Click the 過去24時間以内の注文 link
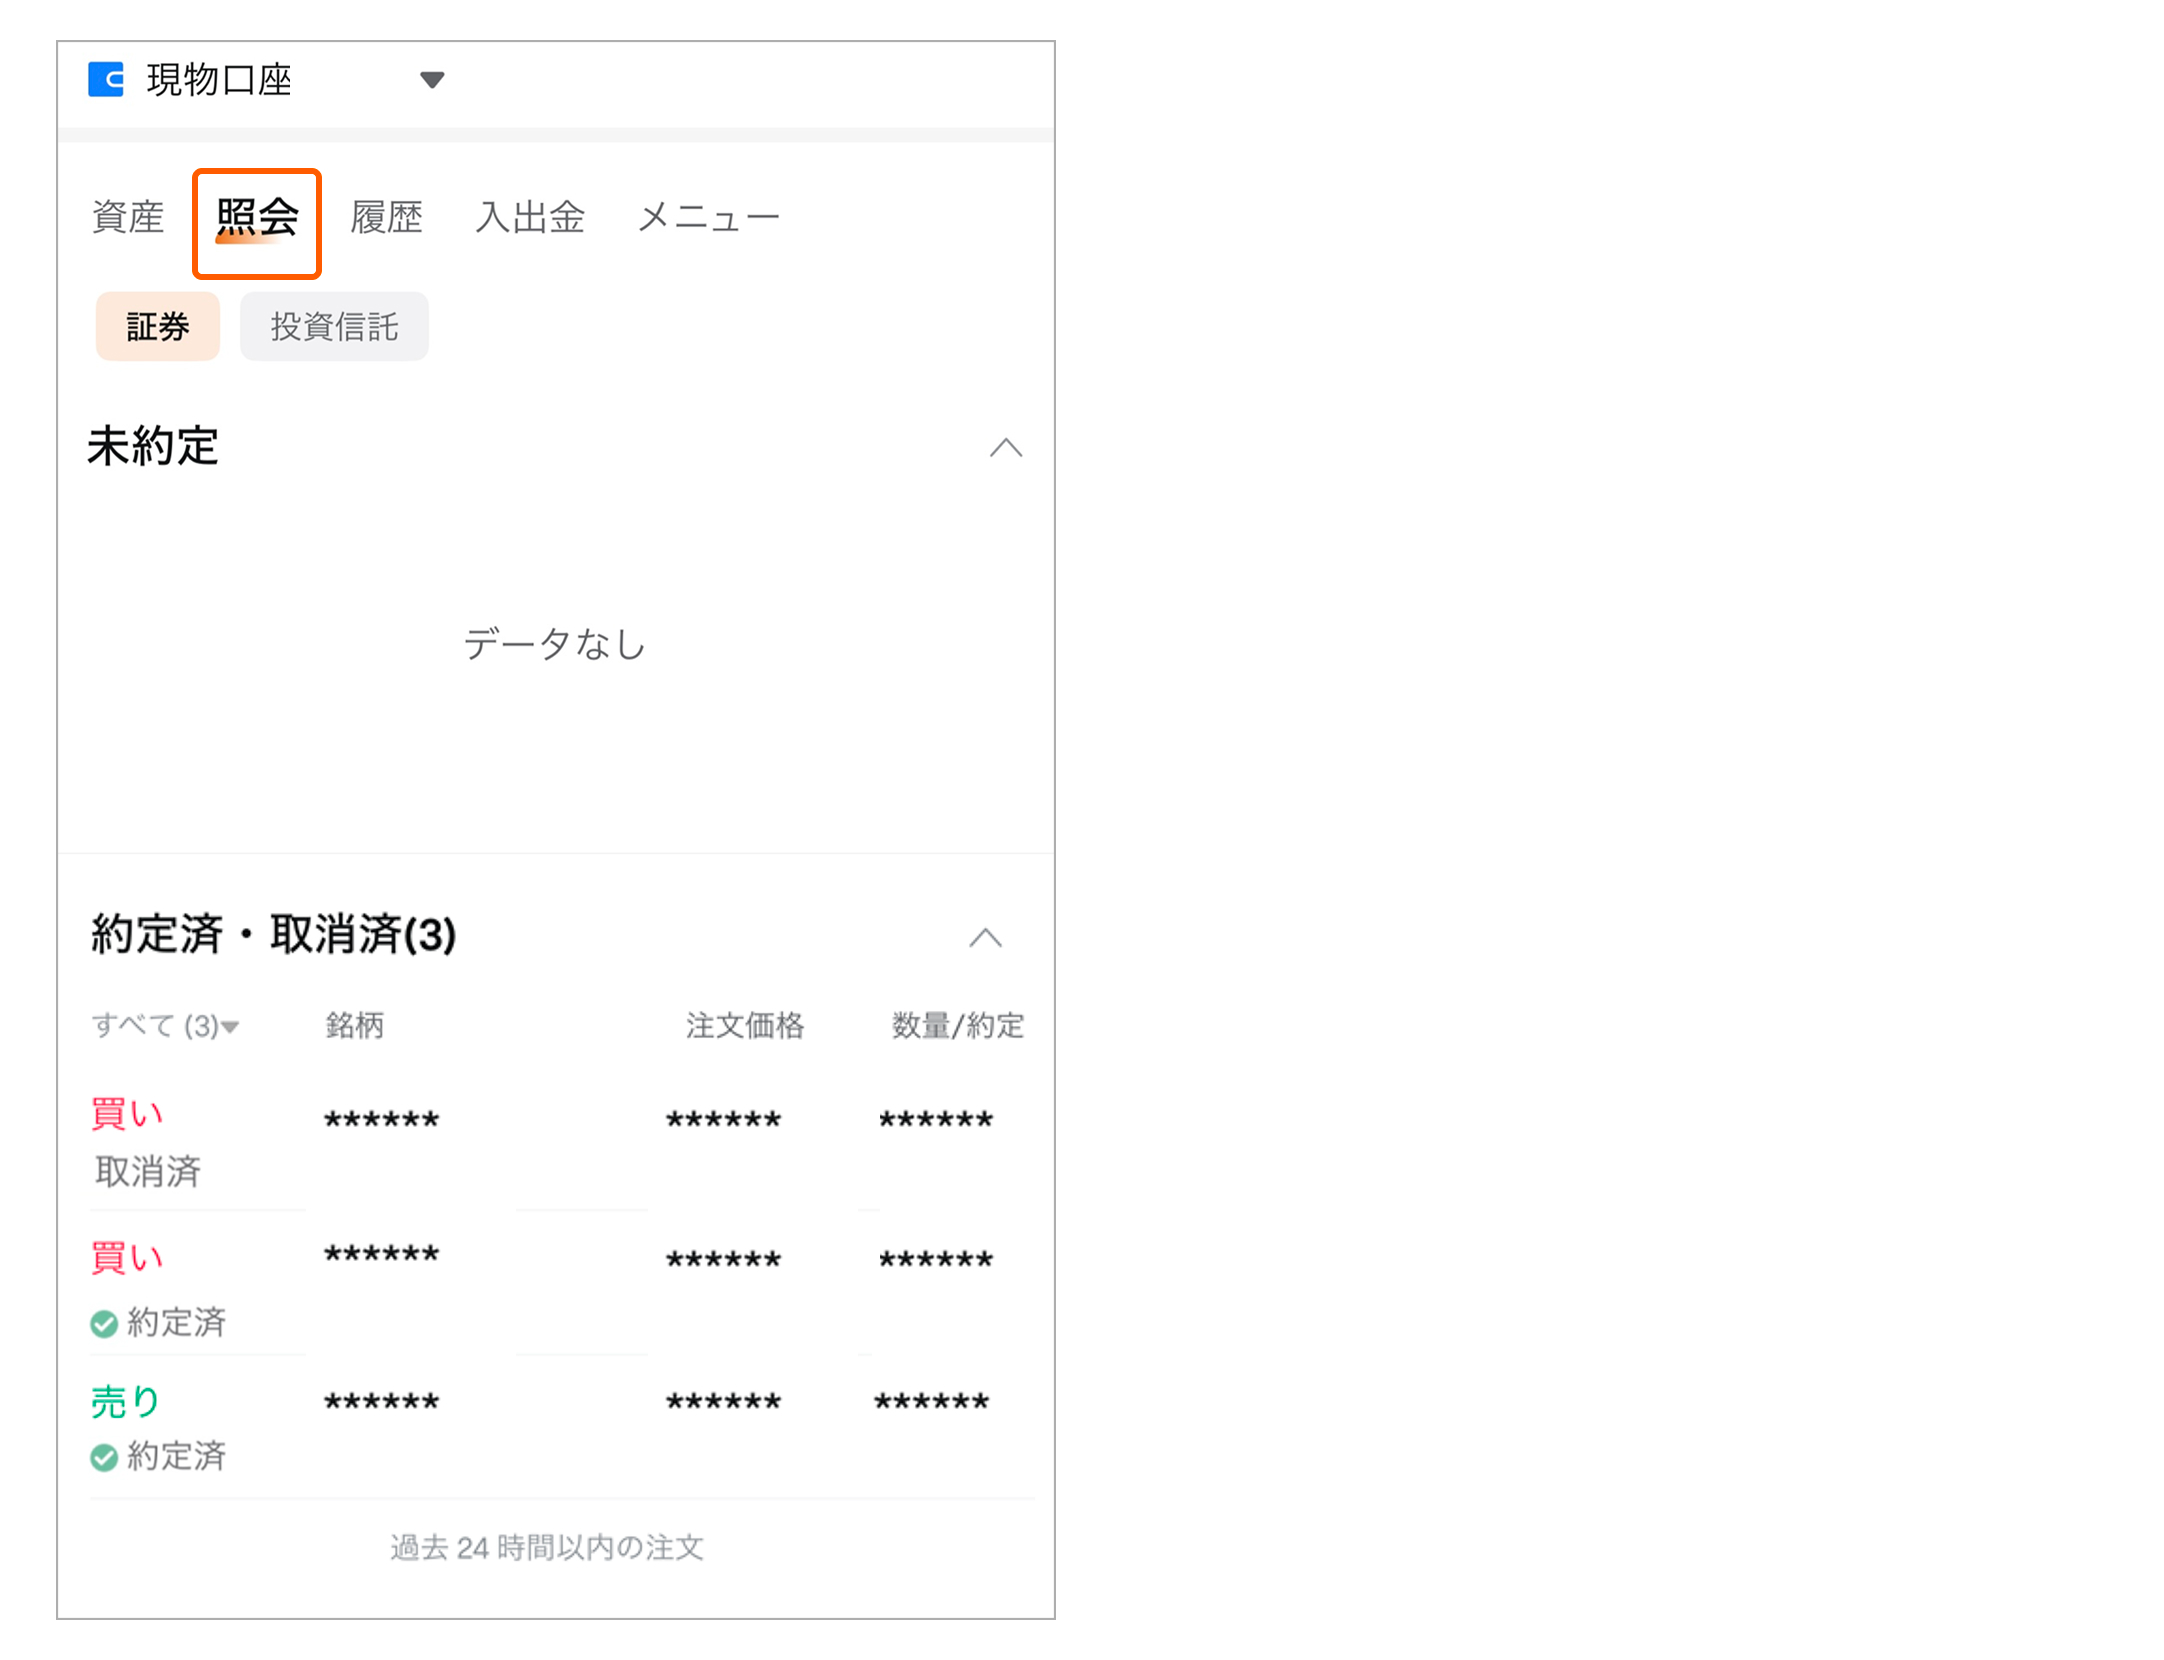The width and height of the screenshot is (2164, 1660). click(x=546, y=1547)
